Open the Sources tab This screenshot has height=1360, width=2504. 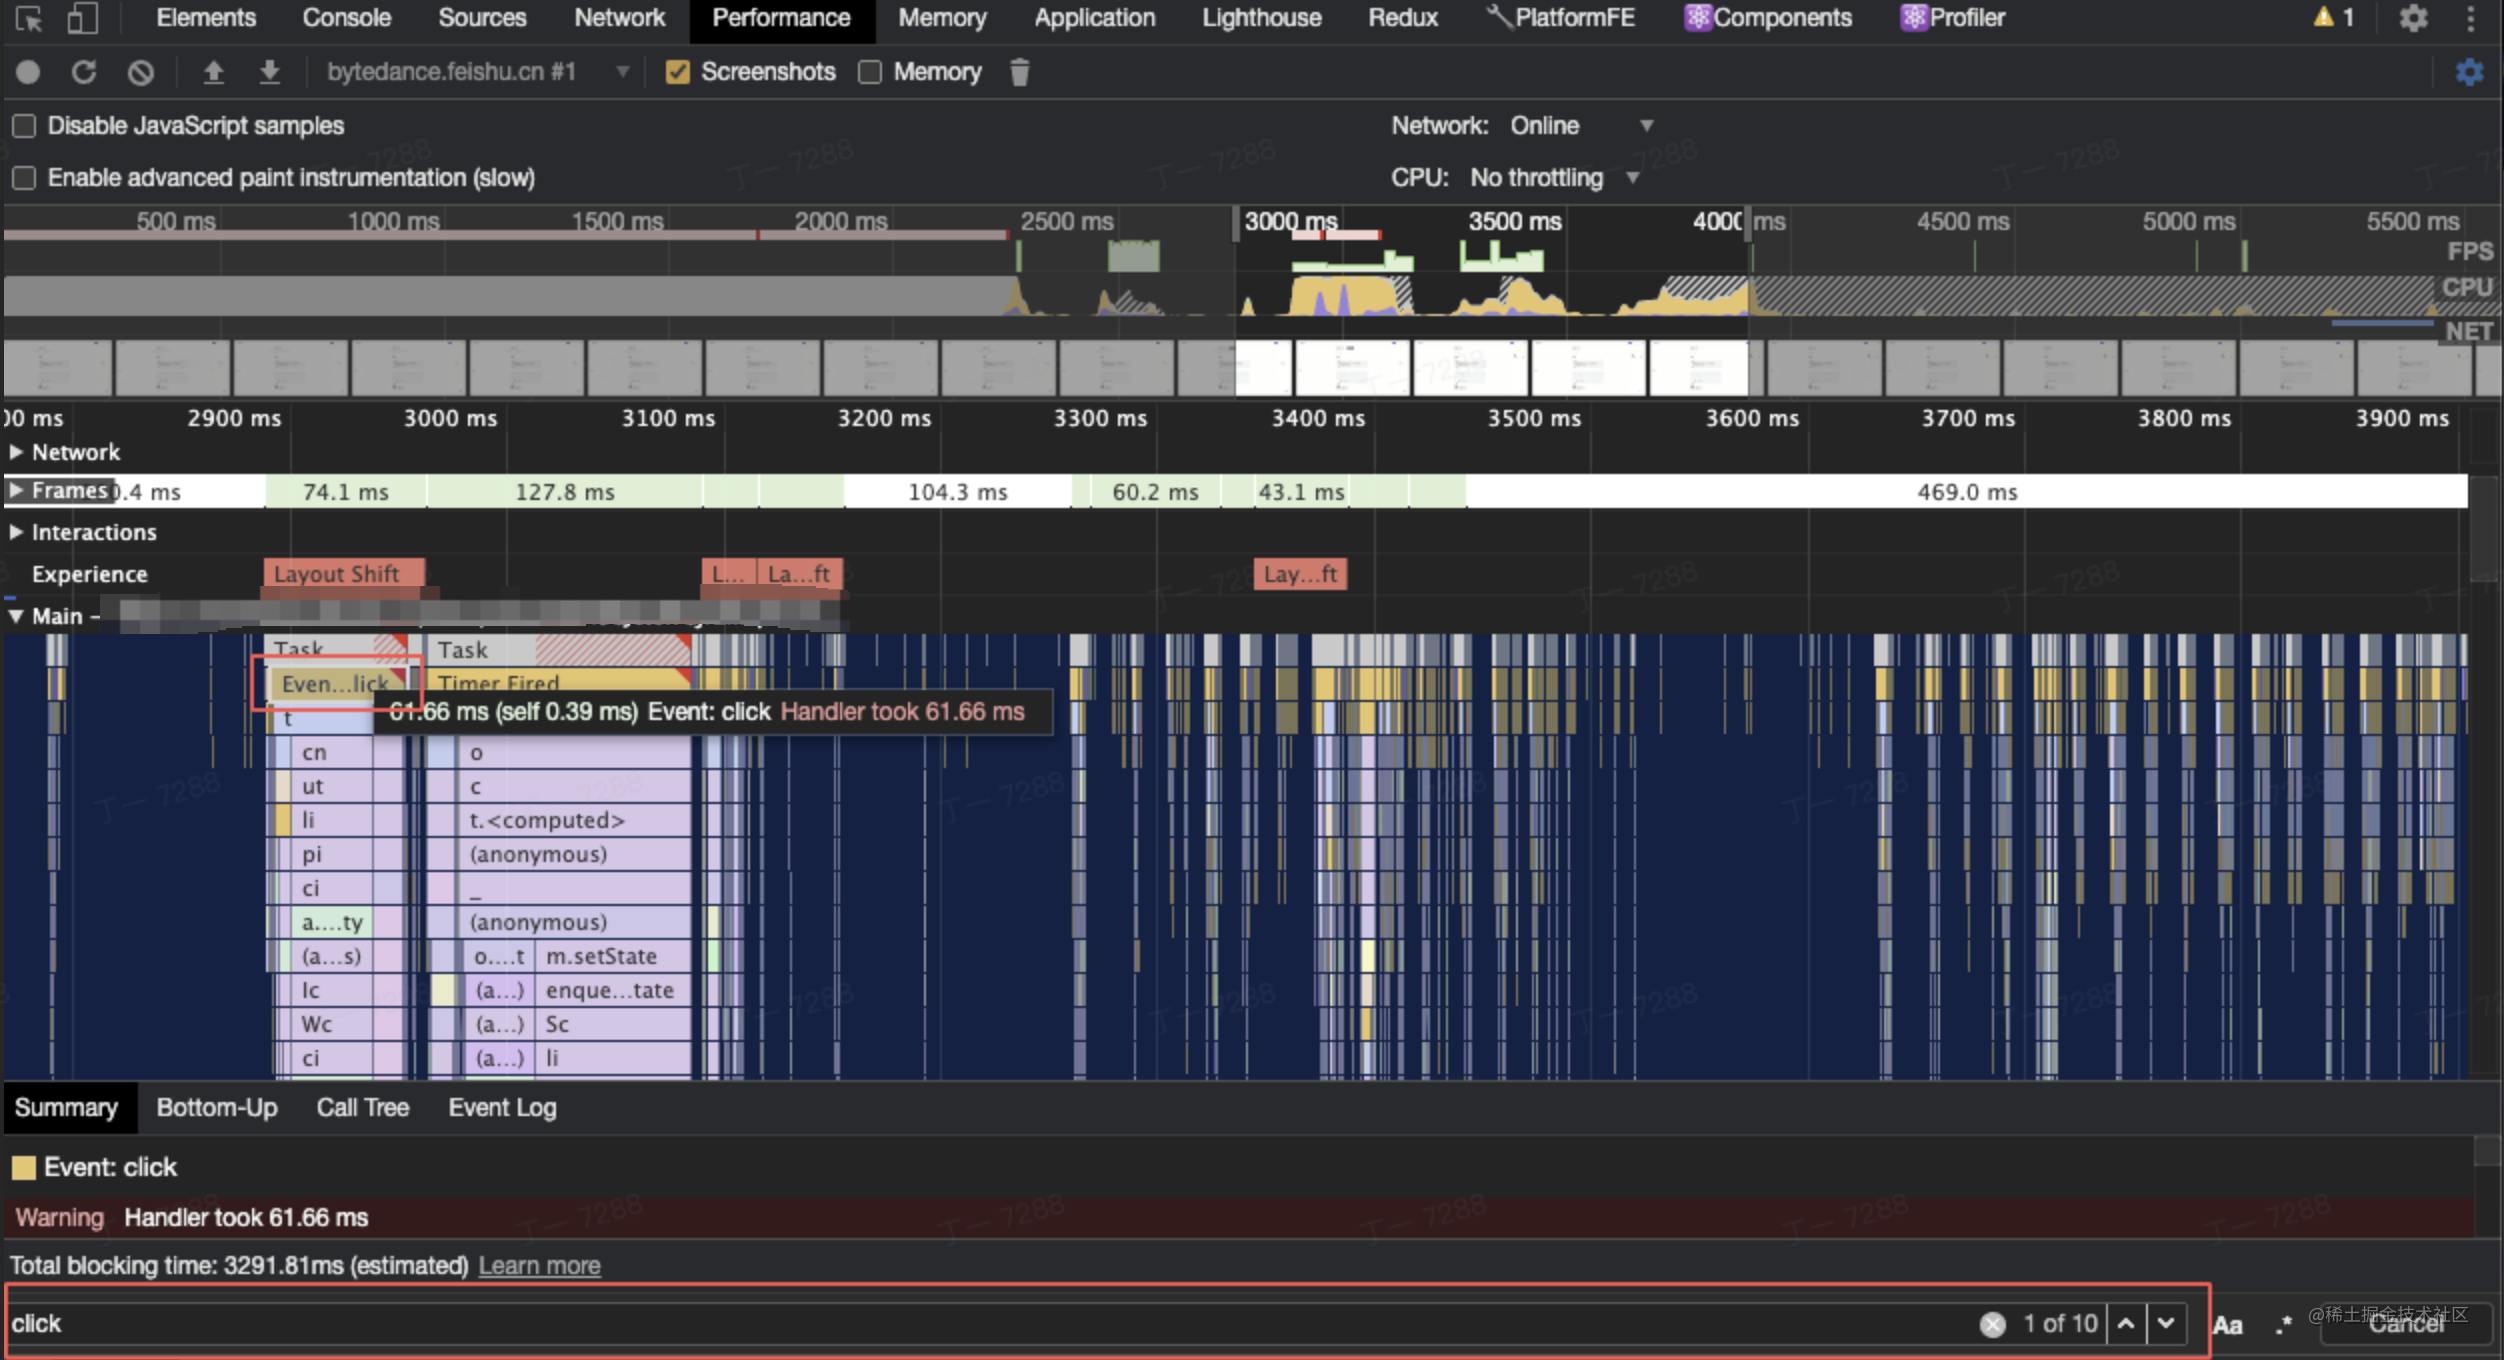(482, 18)
